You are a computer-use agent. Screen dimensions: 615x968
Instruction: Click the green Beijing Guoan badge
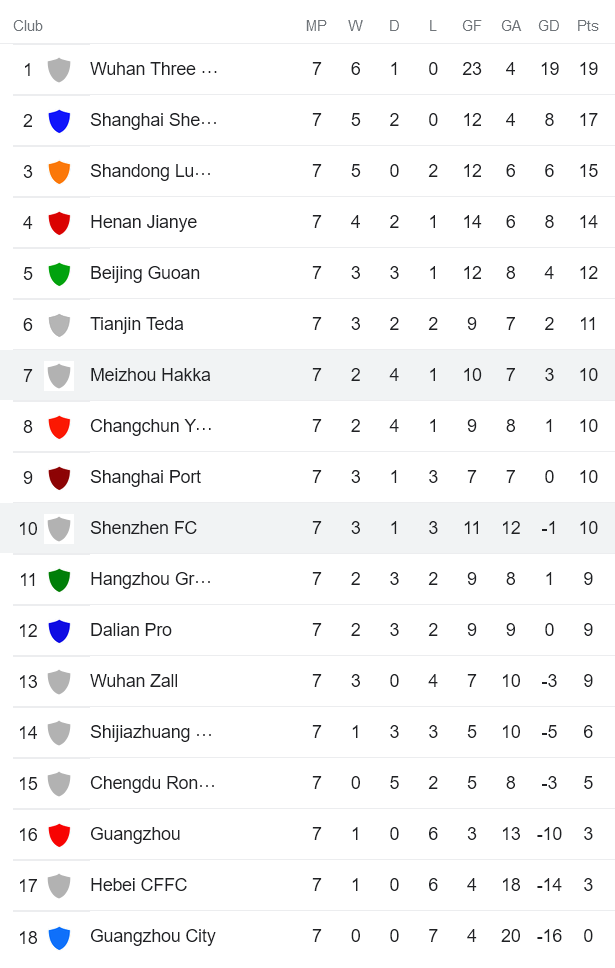tap(59, 273)
